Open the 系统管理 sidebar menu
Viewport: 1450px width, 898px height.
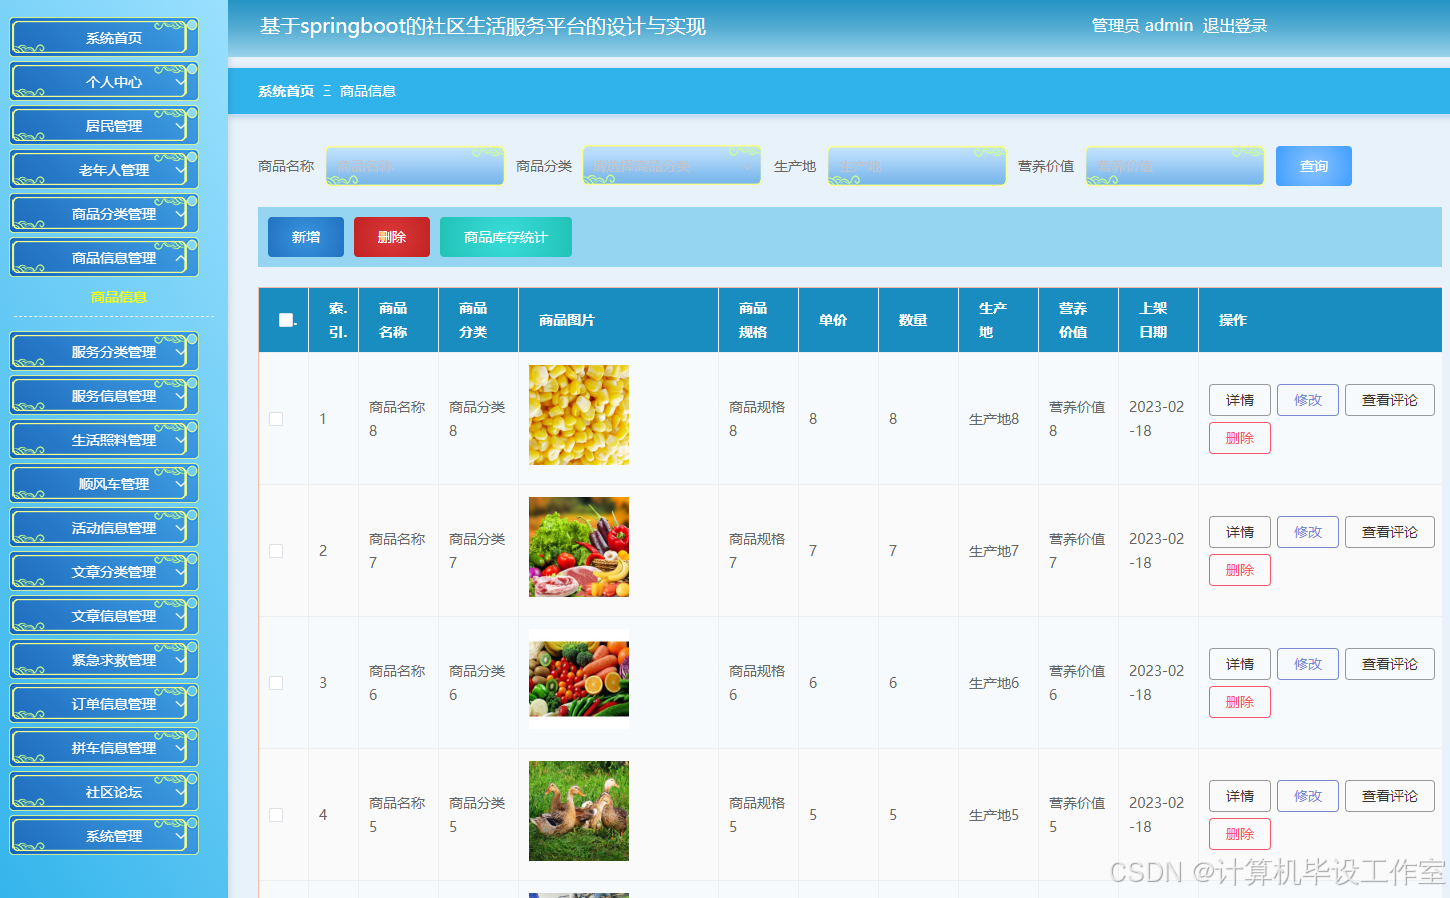pos(104,835)
